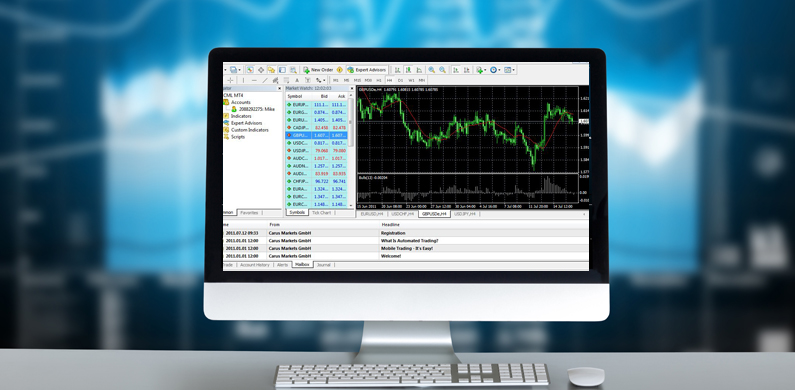Switch to the Alerts terminal tab
Screen dimensions: 795x390
(282, 265)
